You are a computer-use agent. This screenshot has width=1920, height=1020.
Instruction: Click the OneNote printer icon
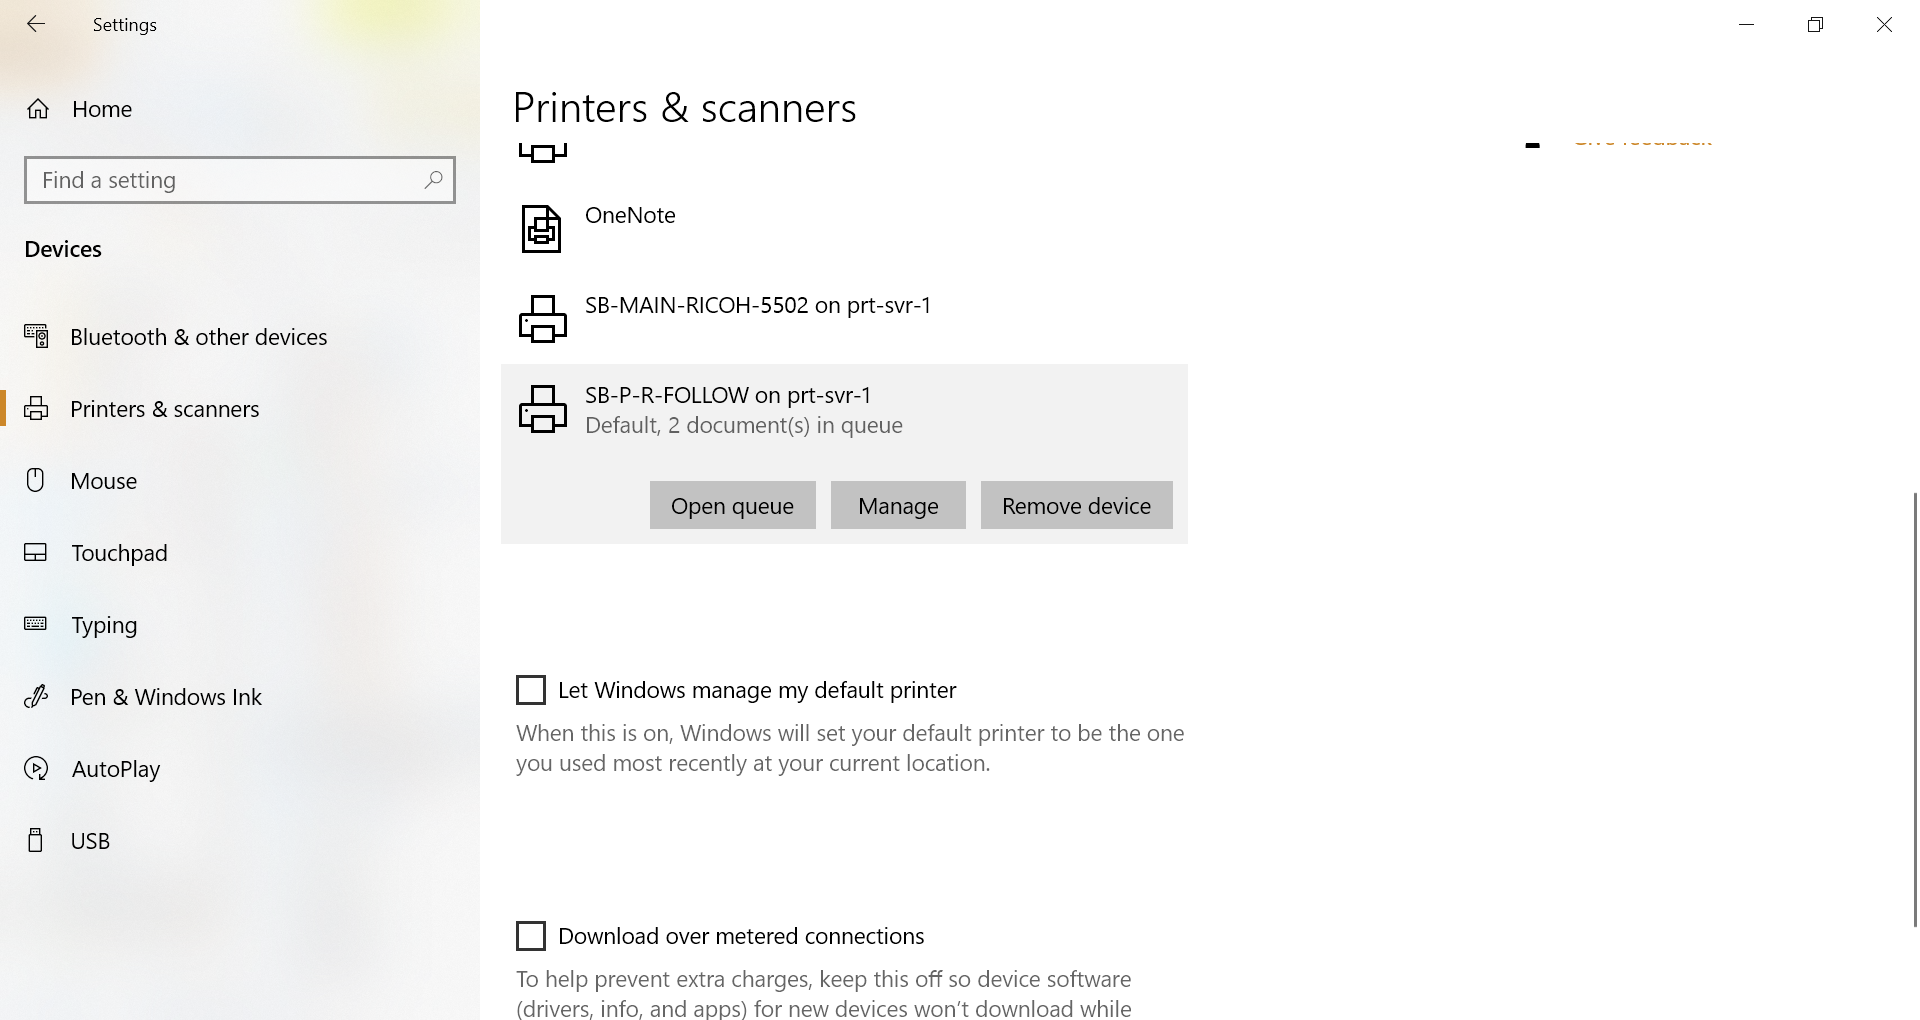[542, 228]
